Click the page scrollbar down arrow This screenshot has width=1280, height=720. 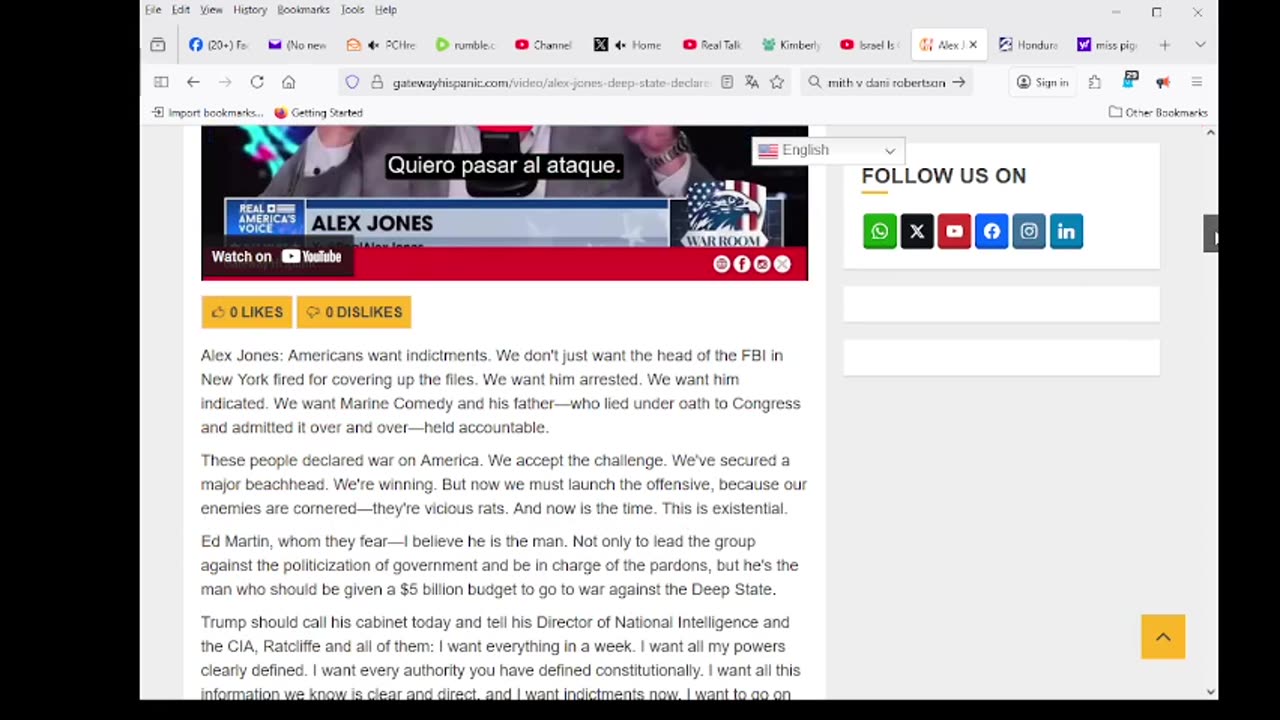click(1211, 691)
